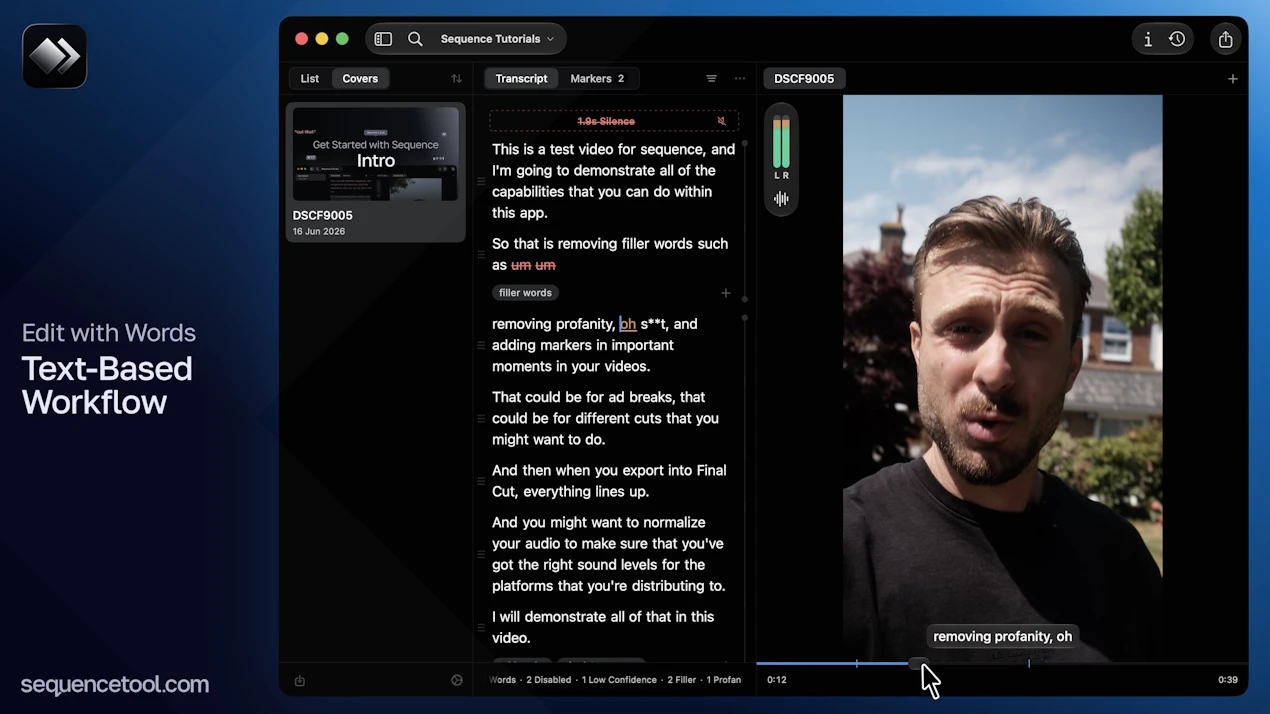Click the 'removing profanity, oh' scrub tooltip

click(x=1002, y=636)
